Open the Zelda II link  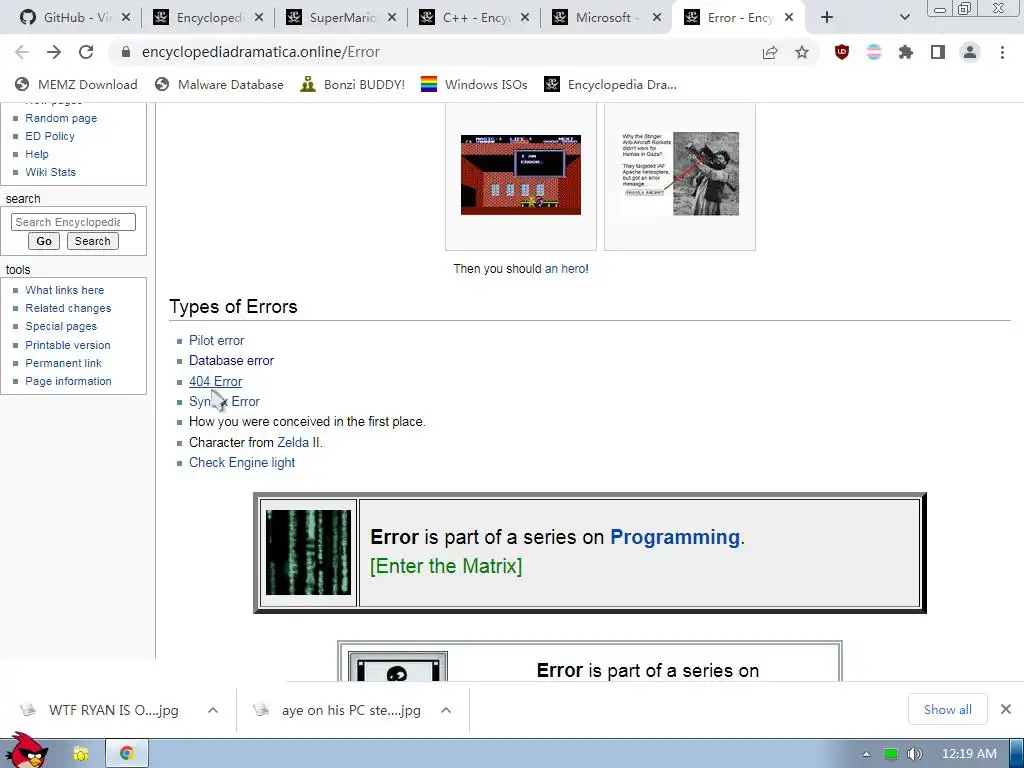pyautogui.click(x=293, y=442)
